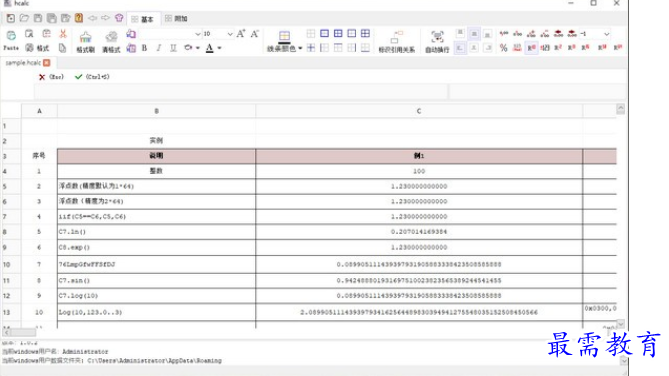Viewport: 669px width, 376px height.
Task: Toggle middle vertical alignment button
Action: click(x=474, y=34)
